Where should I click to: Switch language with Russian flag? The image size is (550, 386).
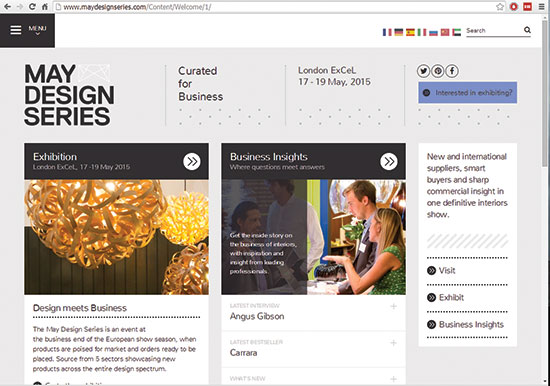[x=433, y=32]
